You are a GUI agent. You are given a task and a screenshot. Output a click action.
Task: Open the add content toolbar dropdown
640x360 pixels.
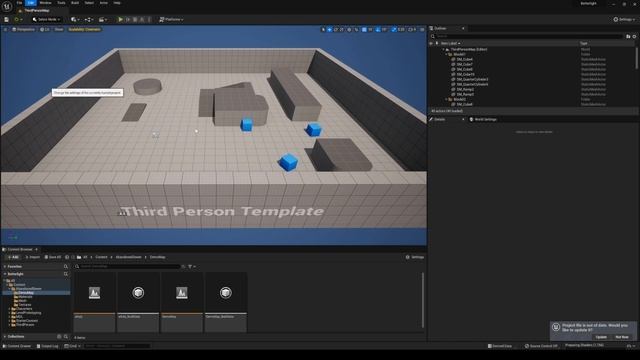click(74, 19)
